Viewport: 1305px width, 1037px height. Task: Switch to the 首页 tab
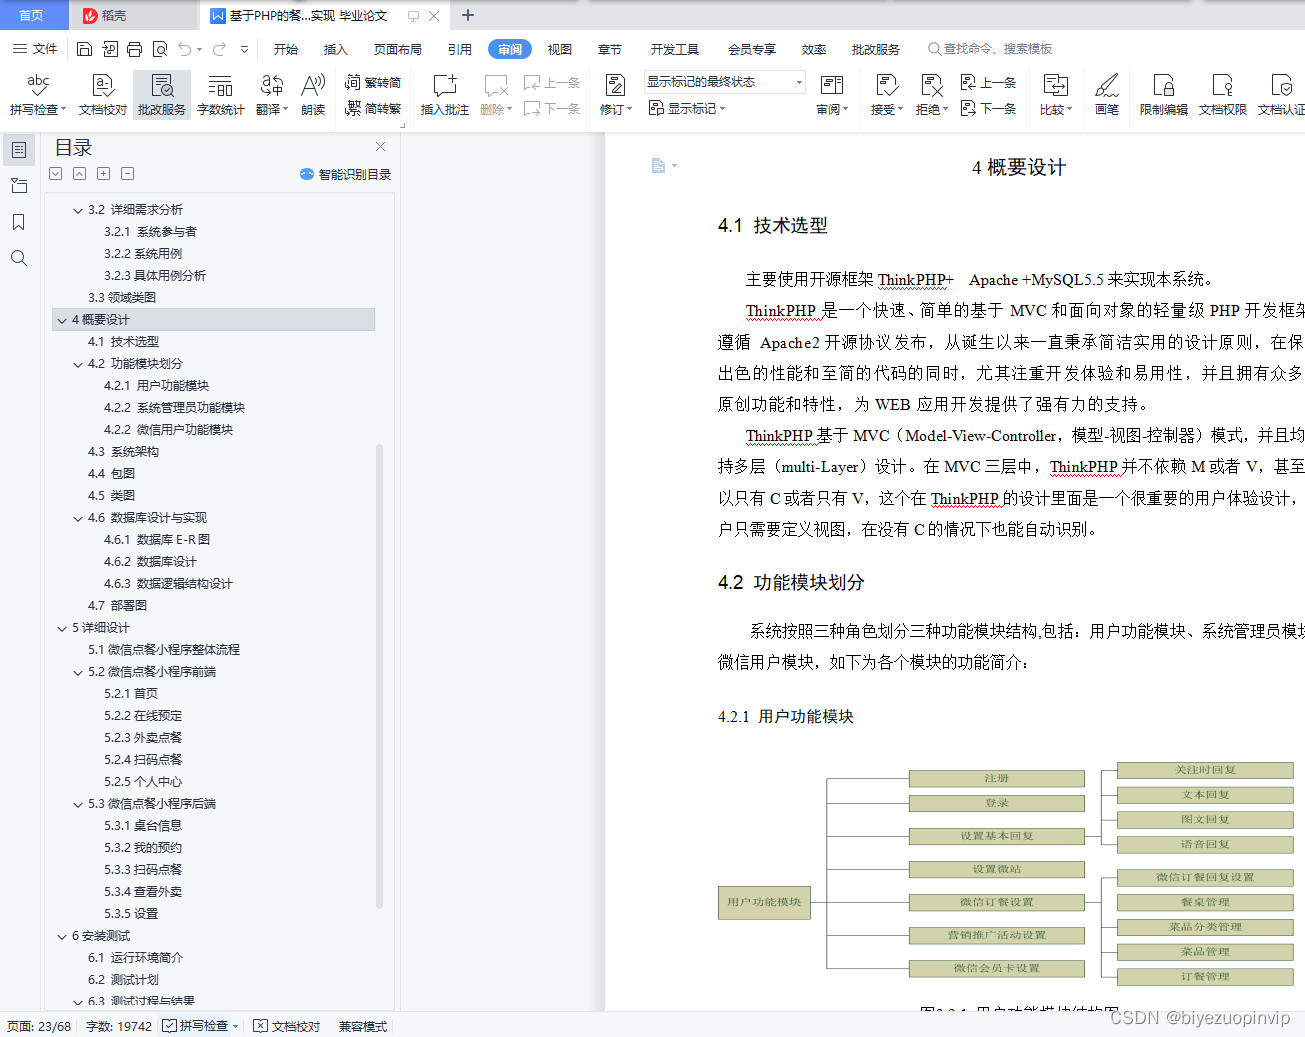point(32,15)
